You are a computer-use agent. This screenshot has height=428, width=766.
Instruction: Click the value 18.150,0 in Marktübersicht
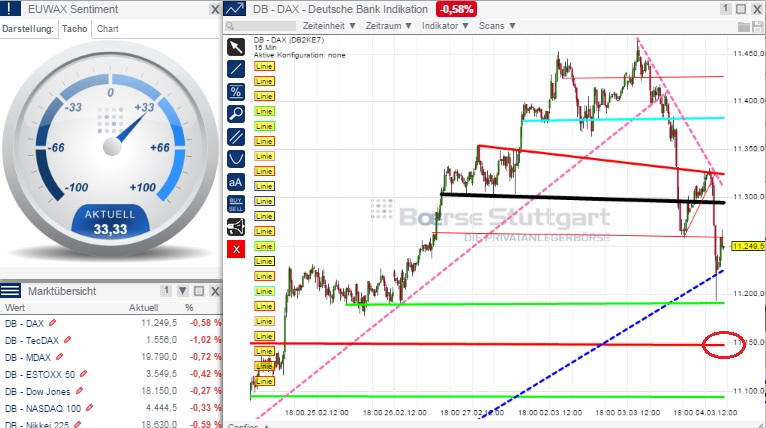pos(159,391)
